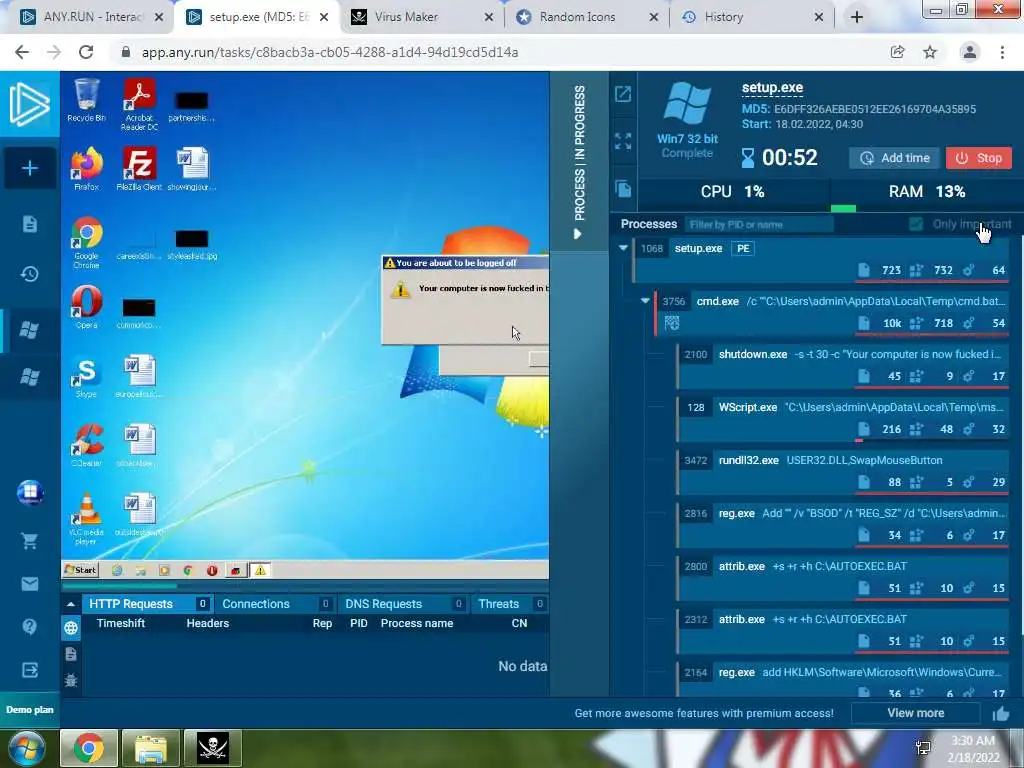Click the process list scrollbar

click(1020, 434)
